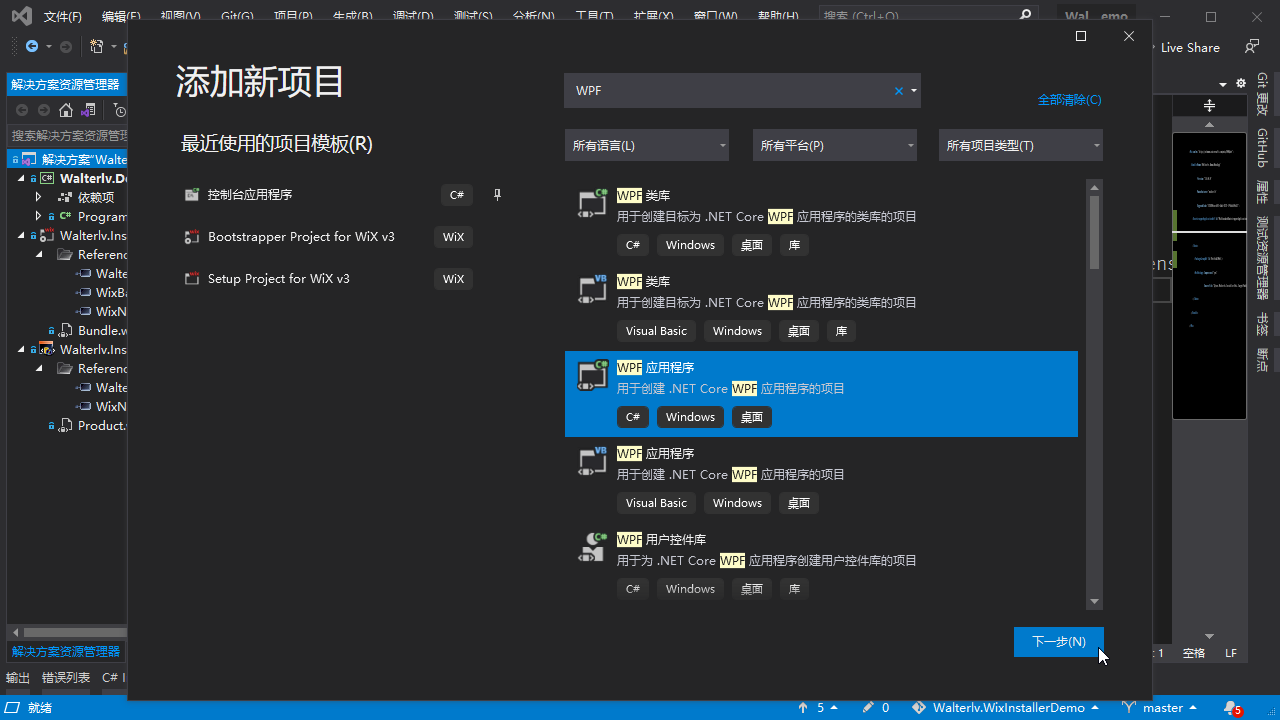Open the 所有语言 language filter dropdown
The image size is (1280, 720).
(646, 145)
